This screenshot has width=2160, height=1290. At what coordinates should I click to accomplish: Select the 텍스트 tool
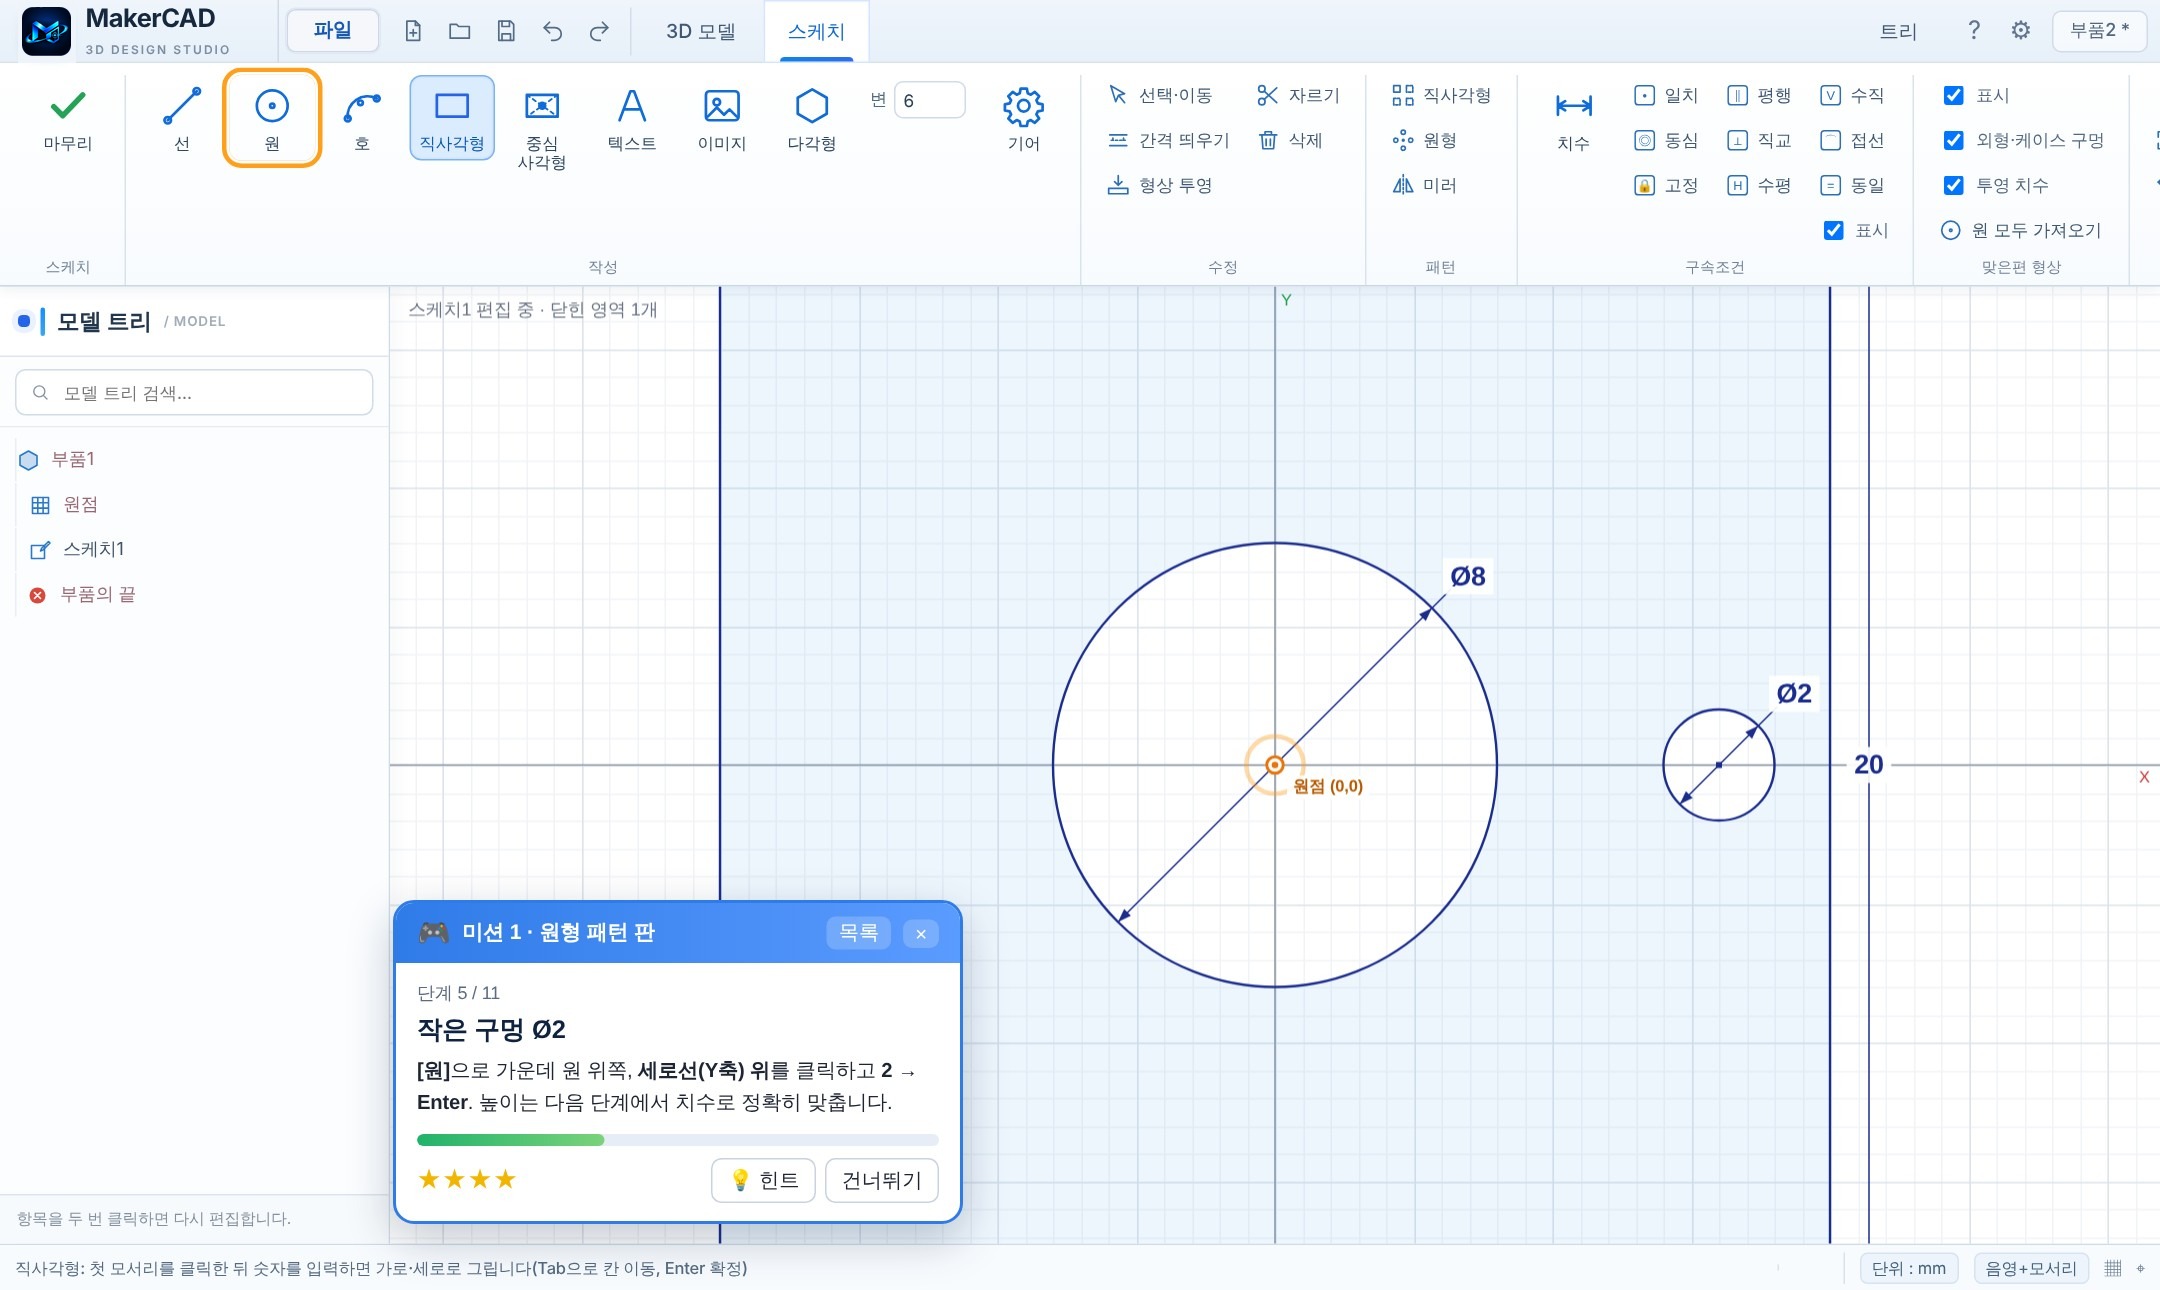(x=632, y=118)
